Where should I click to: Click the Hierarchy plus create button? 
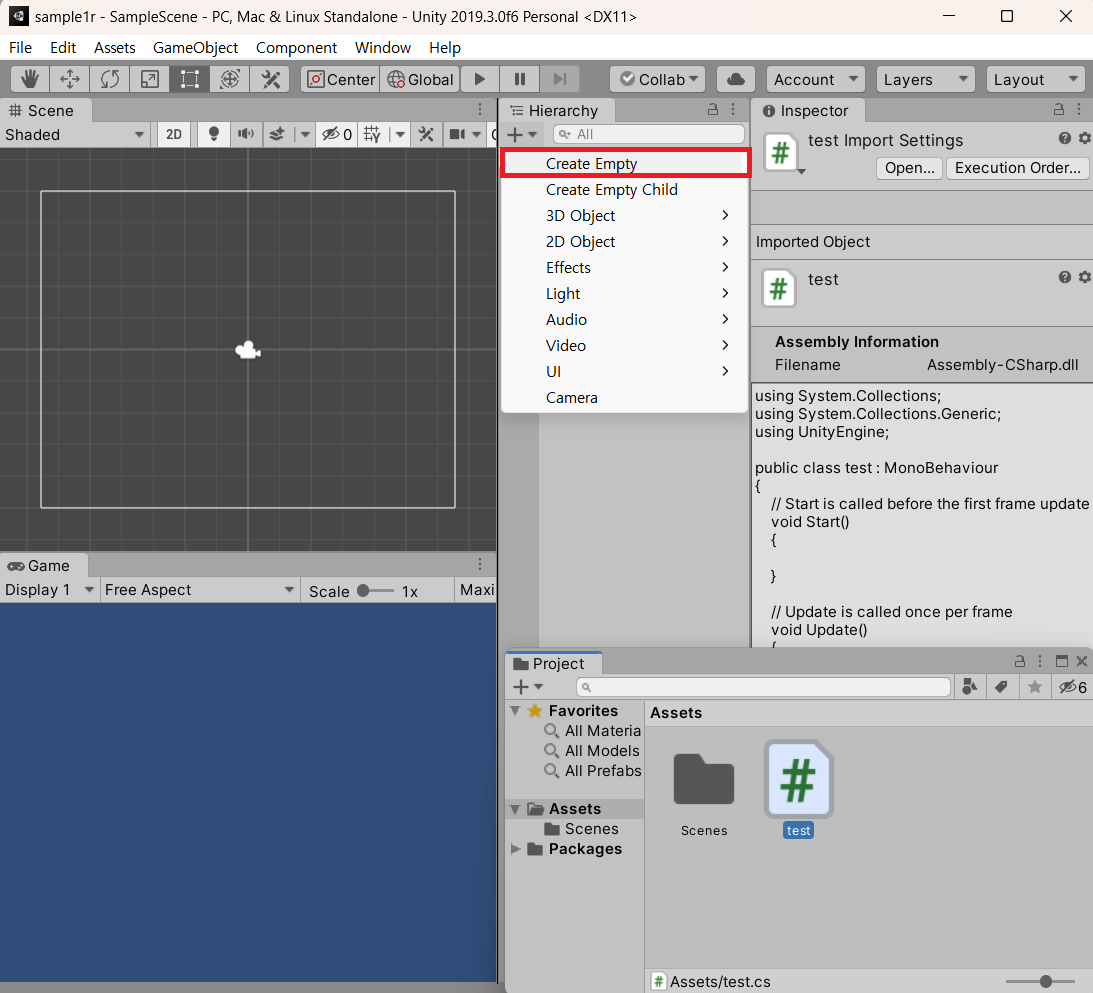(x=521, y=134)
